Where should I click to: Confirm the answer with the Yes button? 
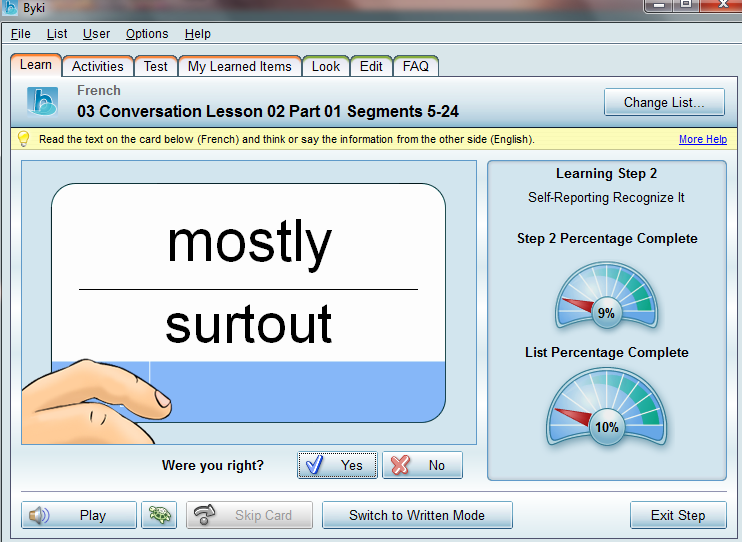click(x=337, y=465)
